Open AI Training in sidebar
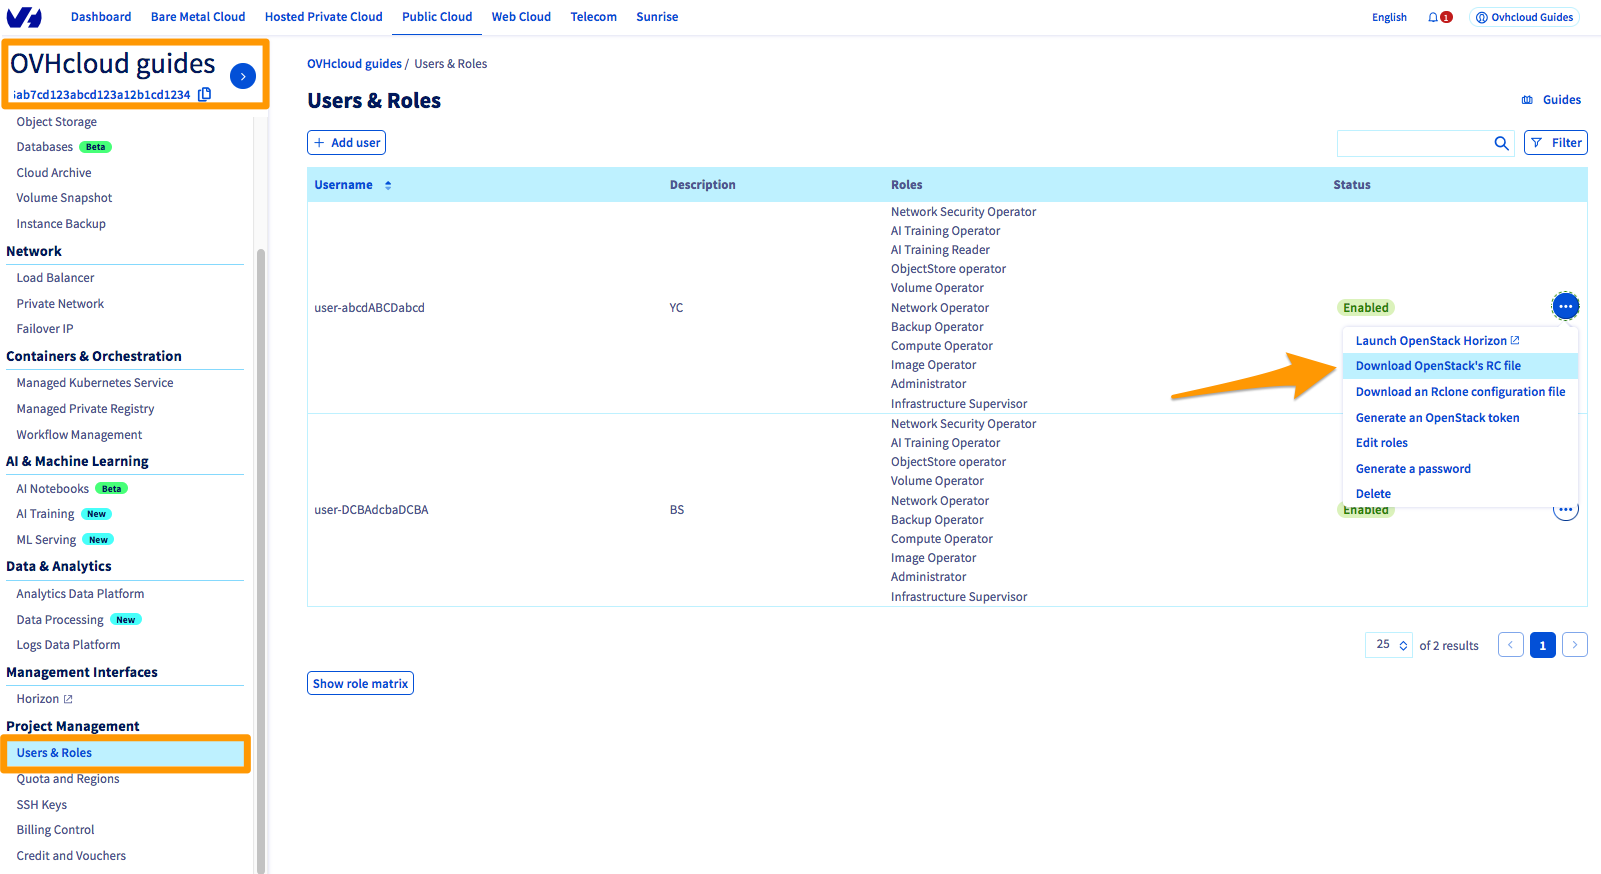1601x874 pixels. 45,514
